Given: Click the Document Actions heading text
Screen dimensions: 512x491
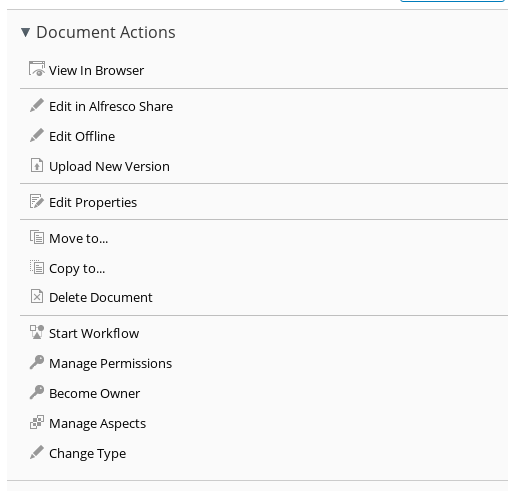Looking at the screenshot, I should tap(106, 32).
